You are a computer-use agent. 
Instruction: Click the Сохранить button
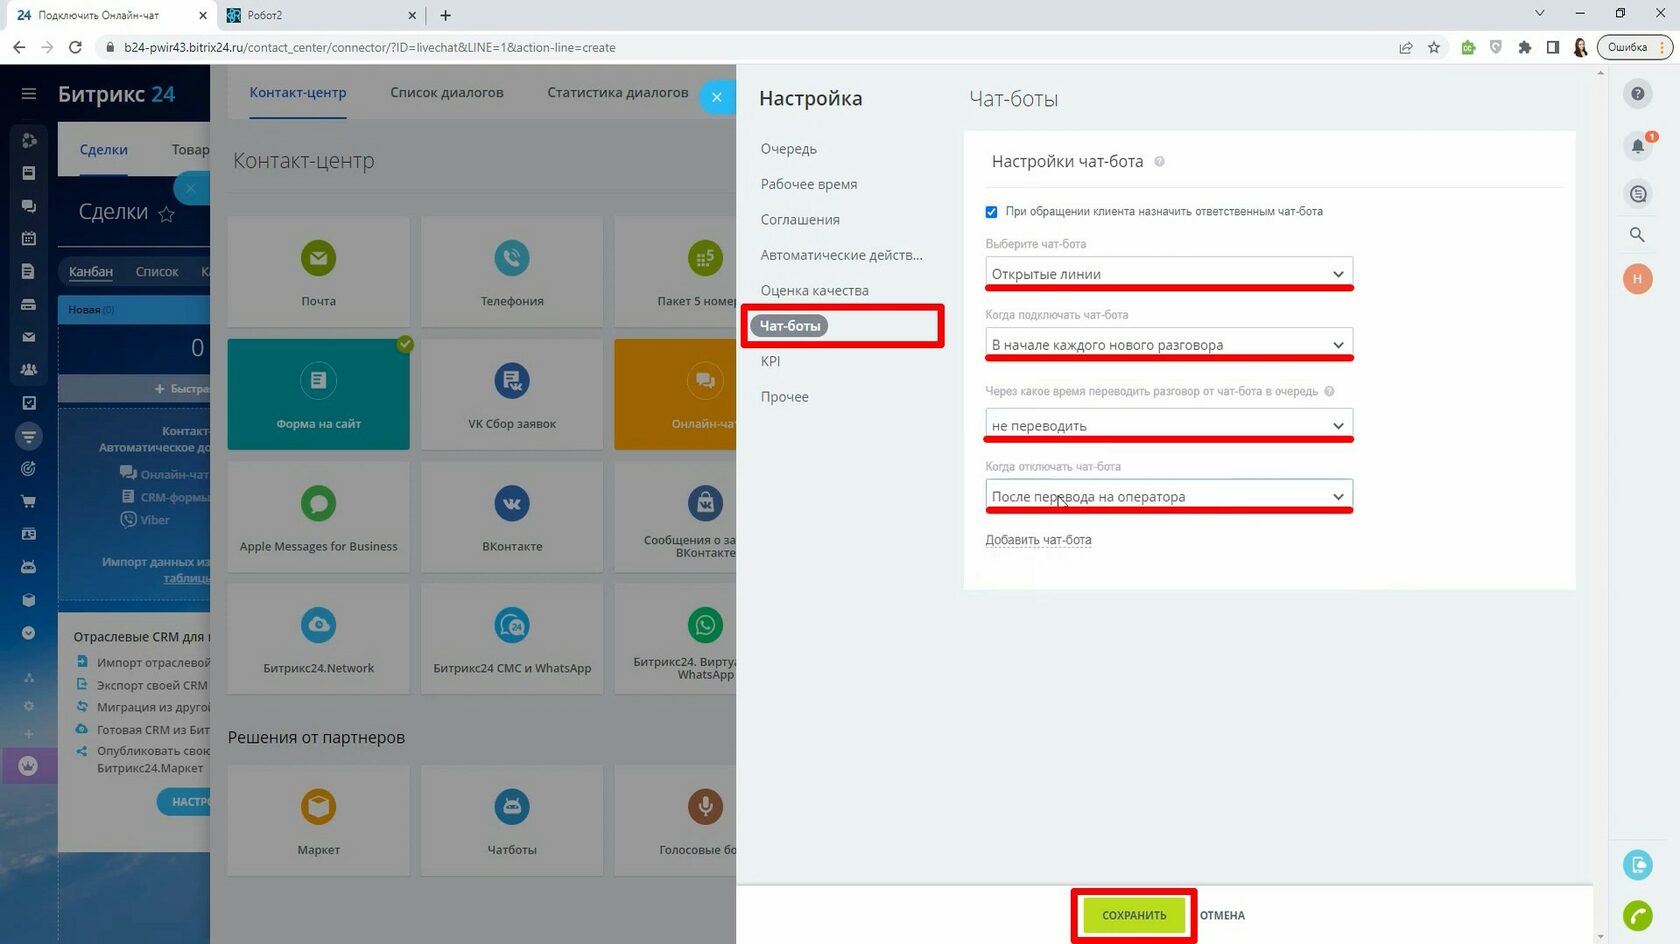click(x=1134, y=915)
